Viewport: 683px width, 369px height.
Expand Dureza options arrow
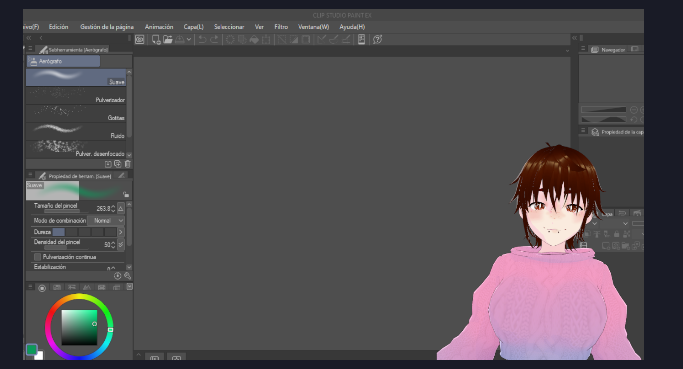121,232
